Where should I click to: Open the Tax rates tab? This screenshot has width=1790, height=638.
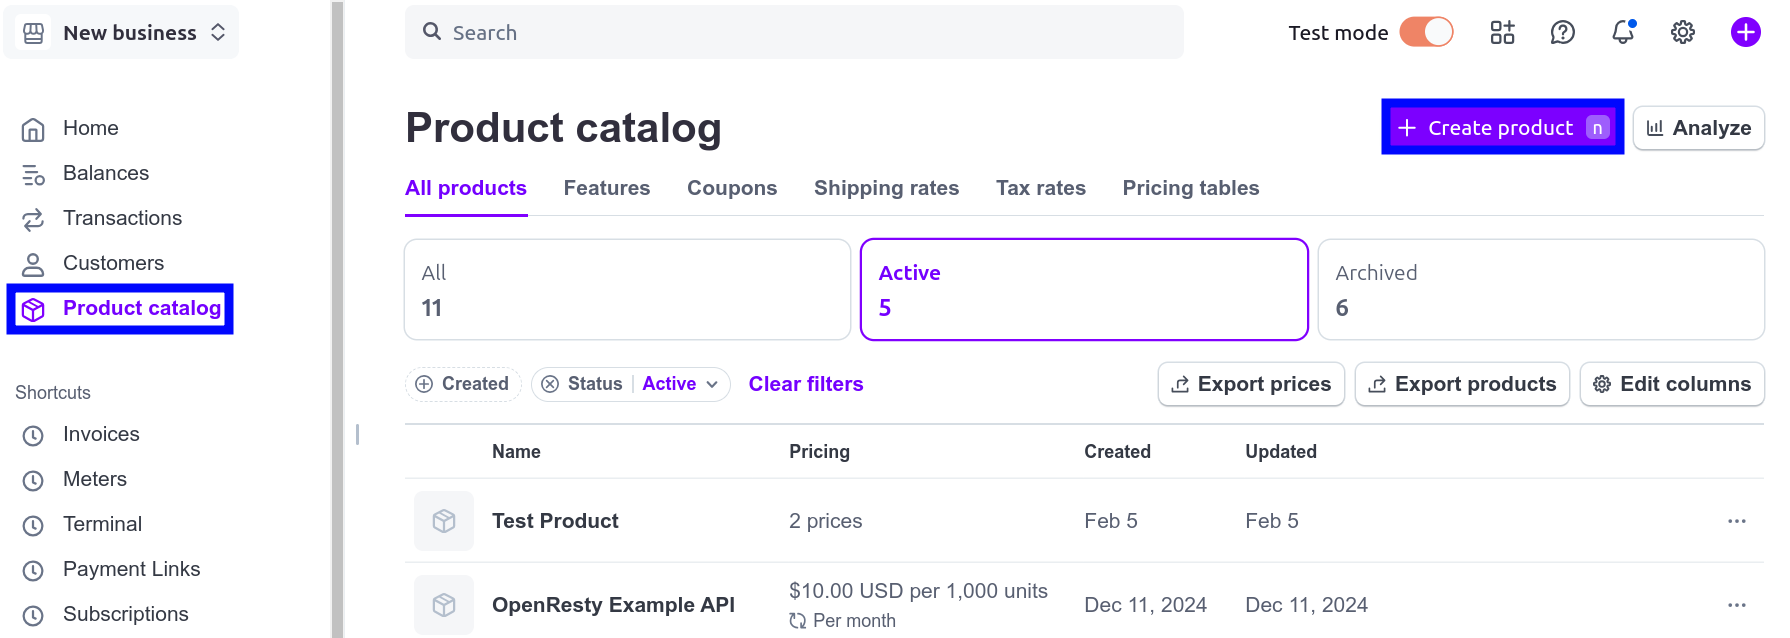(x=1040, y=188)
